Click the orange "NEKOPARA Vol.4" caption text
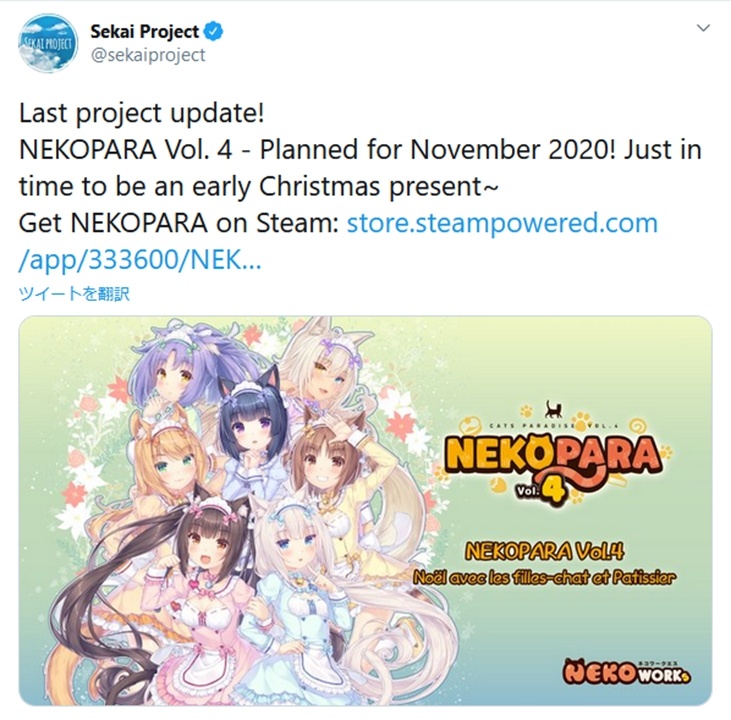This screenshot has height=720, width=731. pyautogui.click(x=545, y=552)
